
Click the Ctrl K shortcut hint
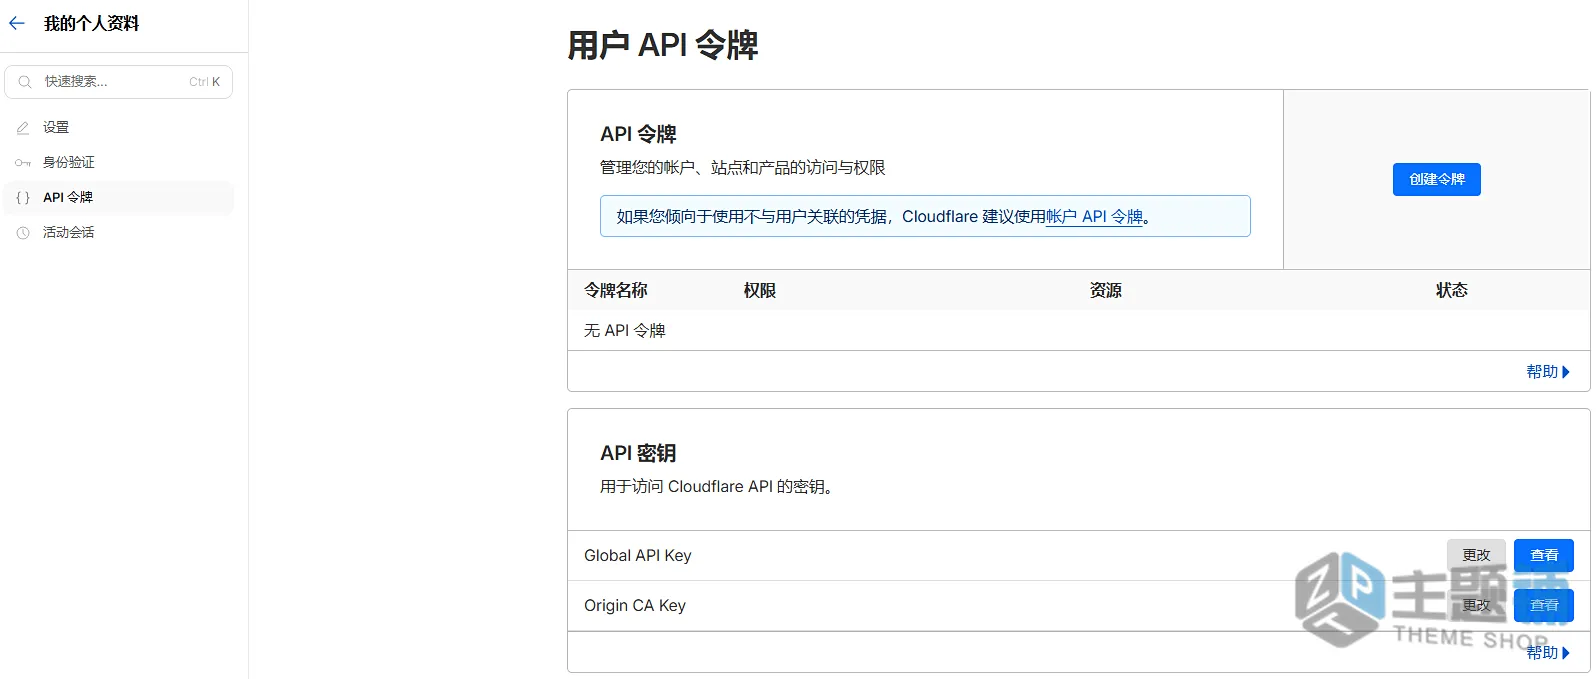[x=205, y=82]
